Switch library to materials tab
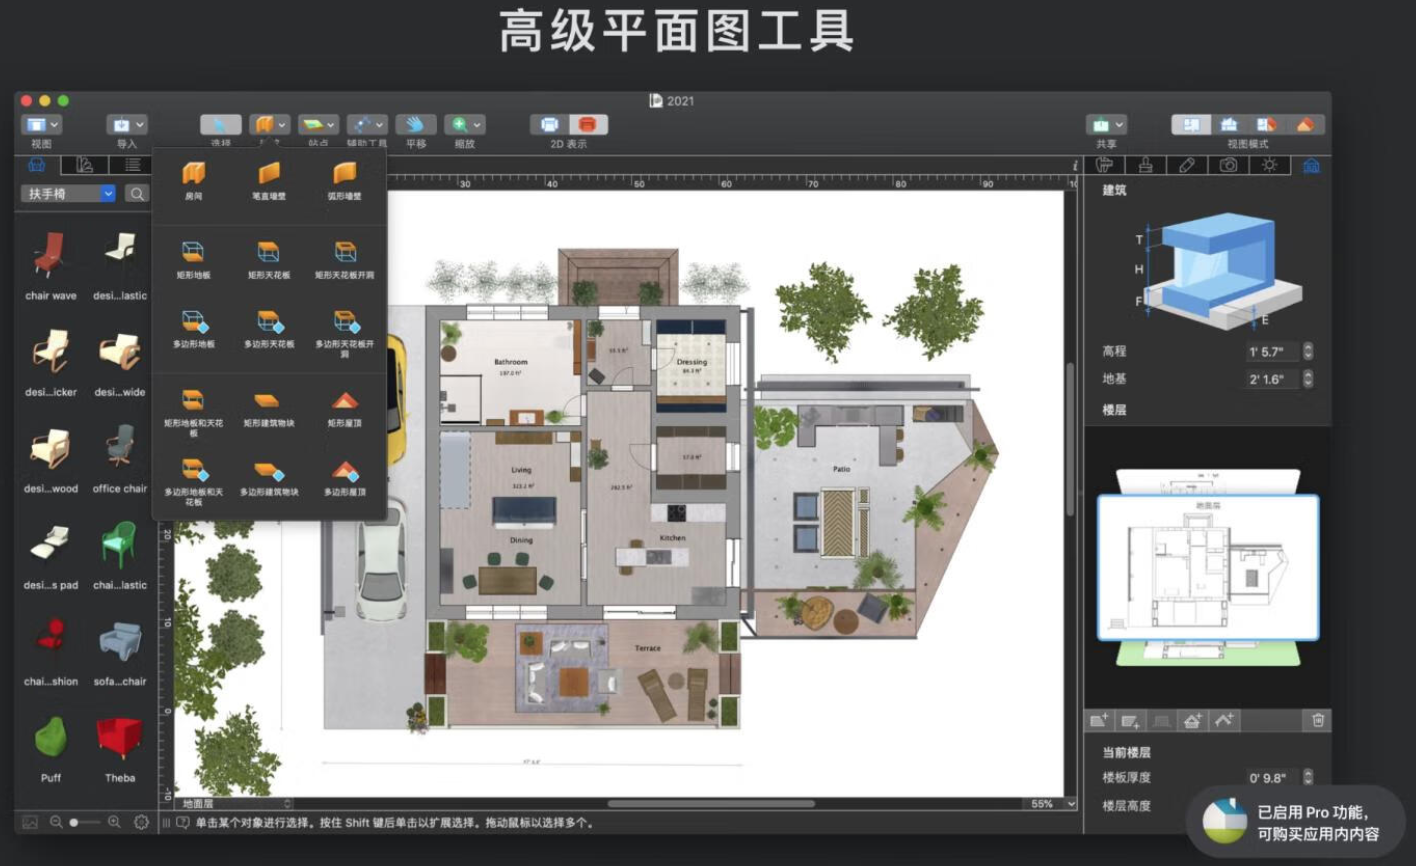The height and width of the screenshot is (866, 1416). click(85, 165)
